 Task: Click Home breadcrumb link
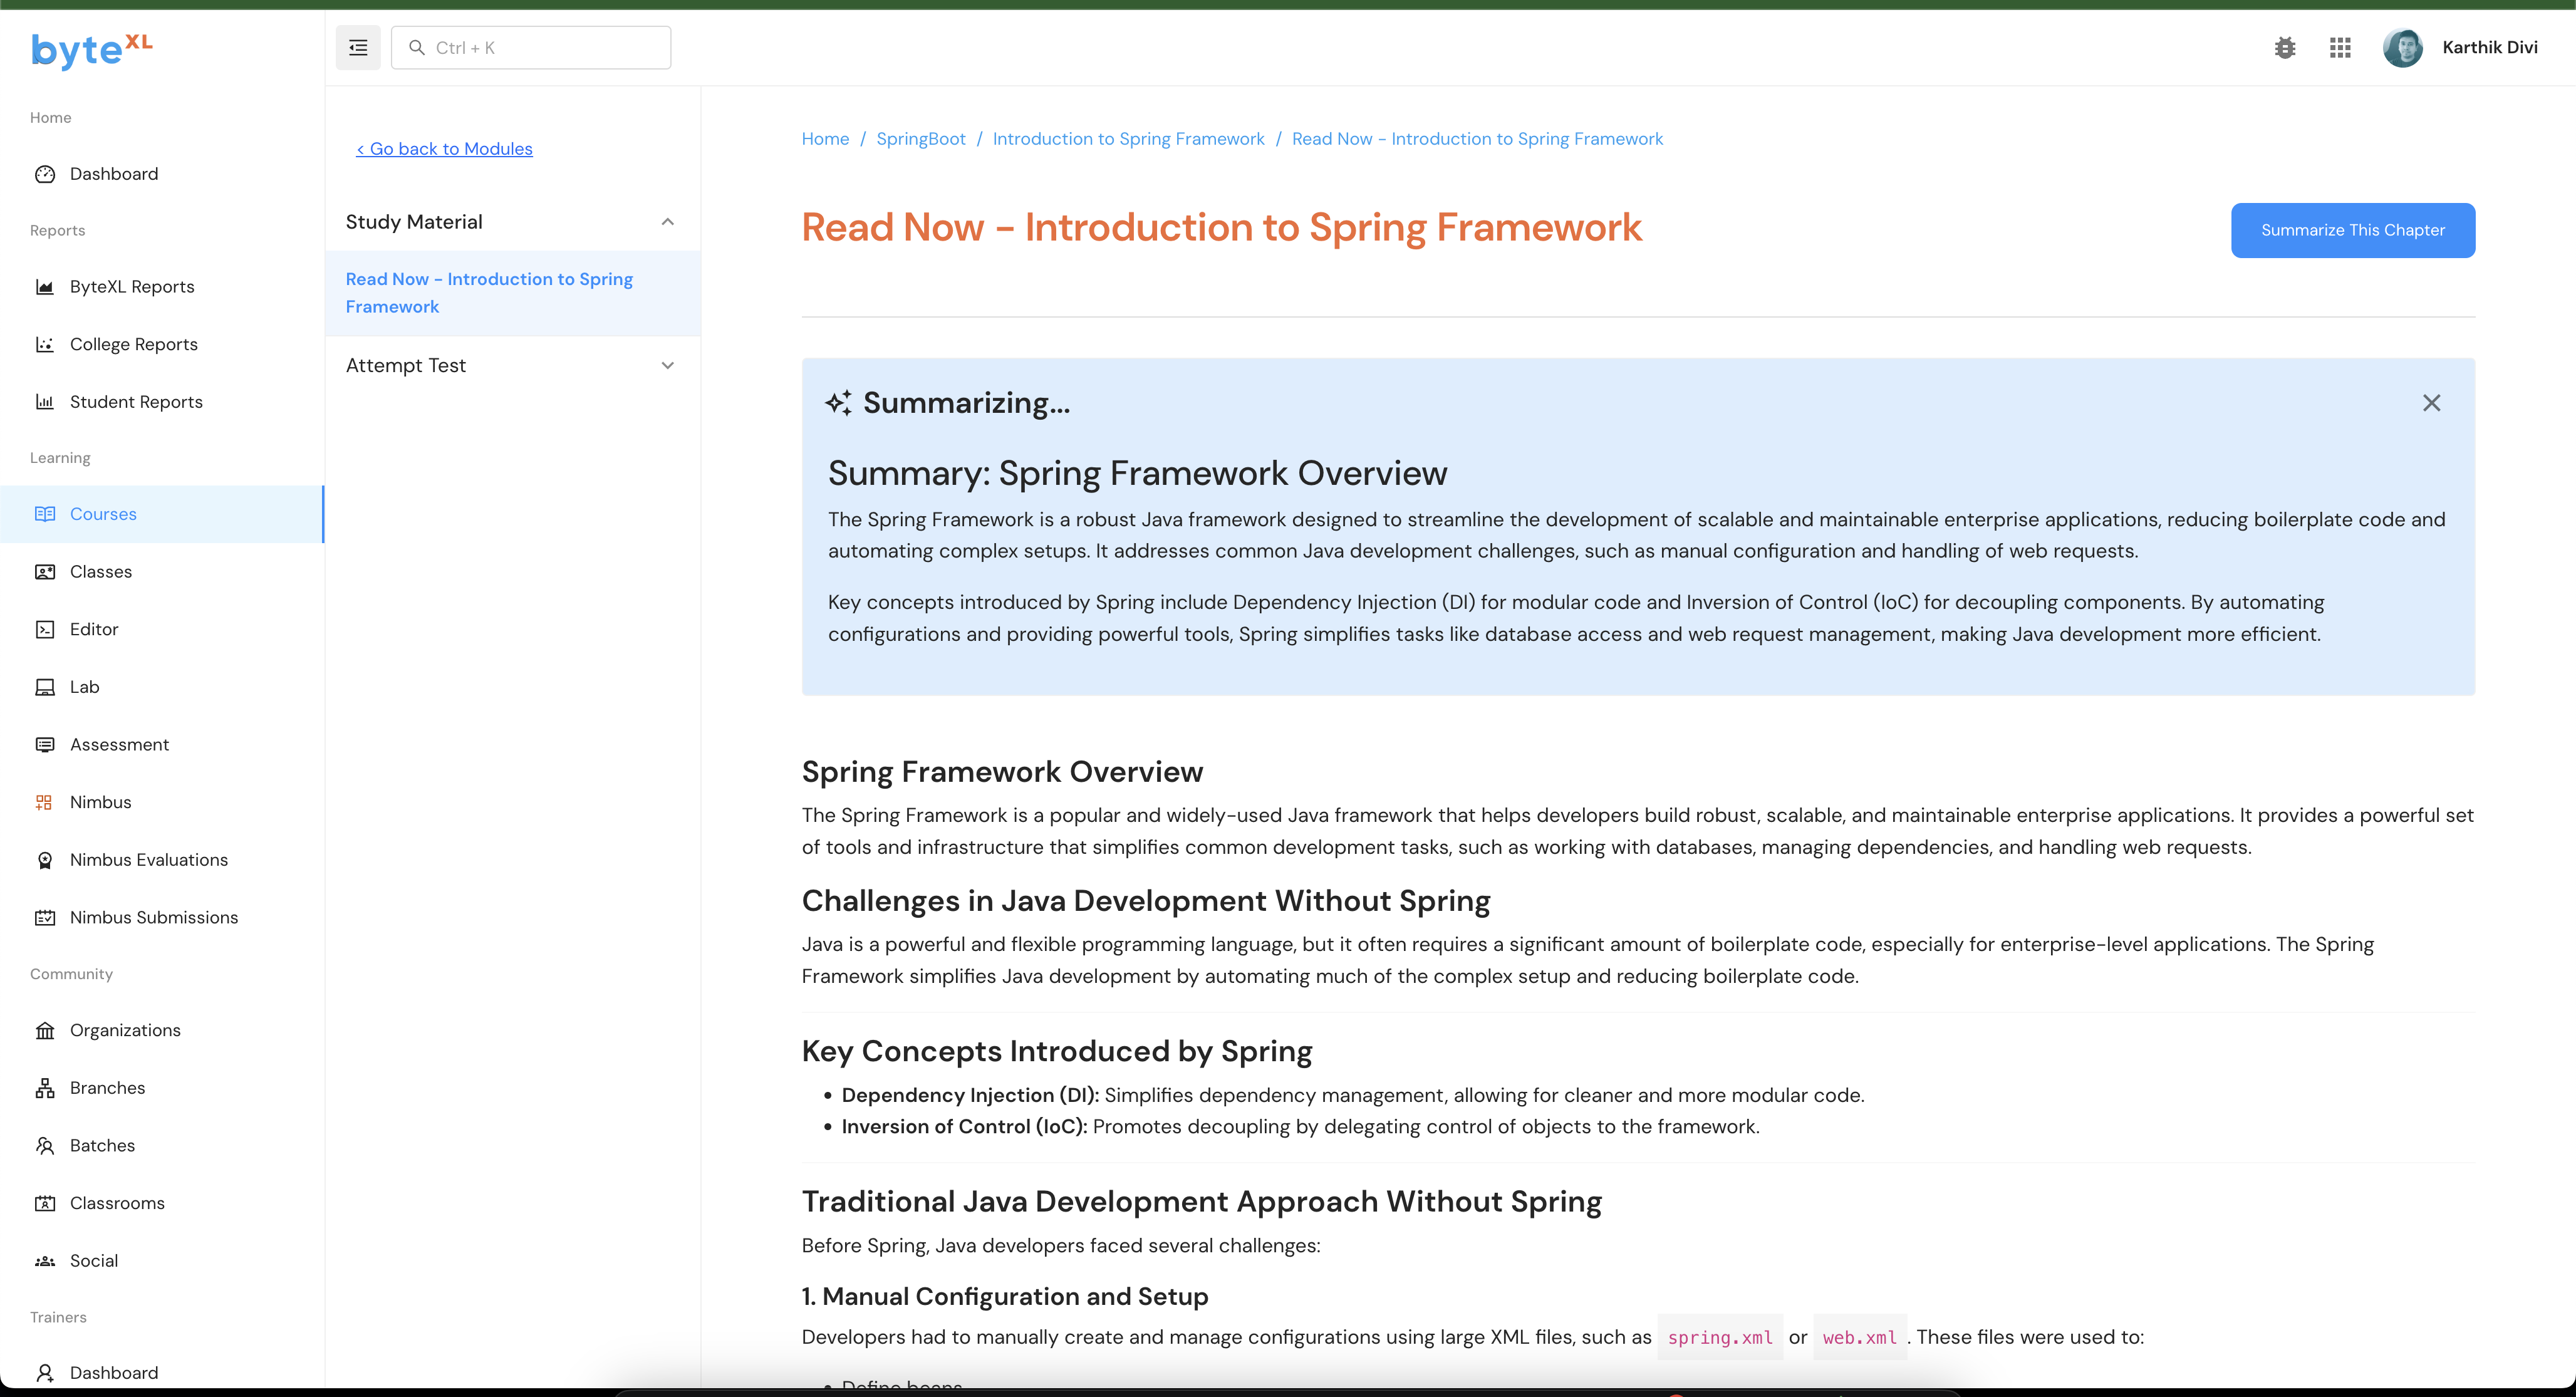(825, 139)
